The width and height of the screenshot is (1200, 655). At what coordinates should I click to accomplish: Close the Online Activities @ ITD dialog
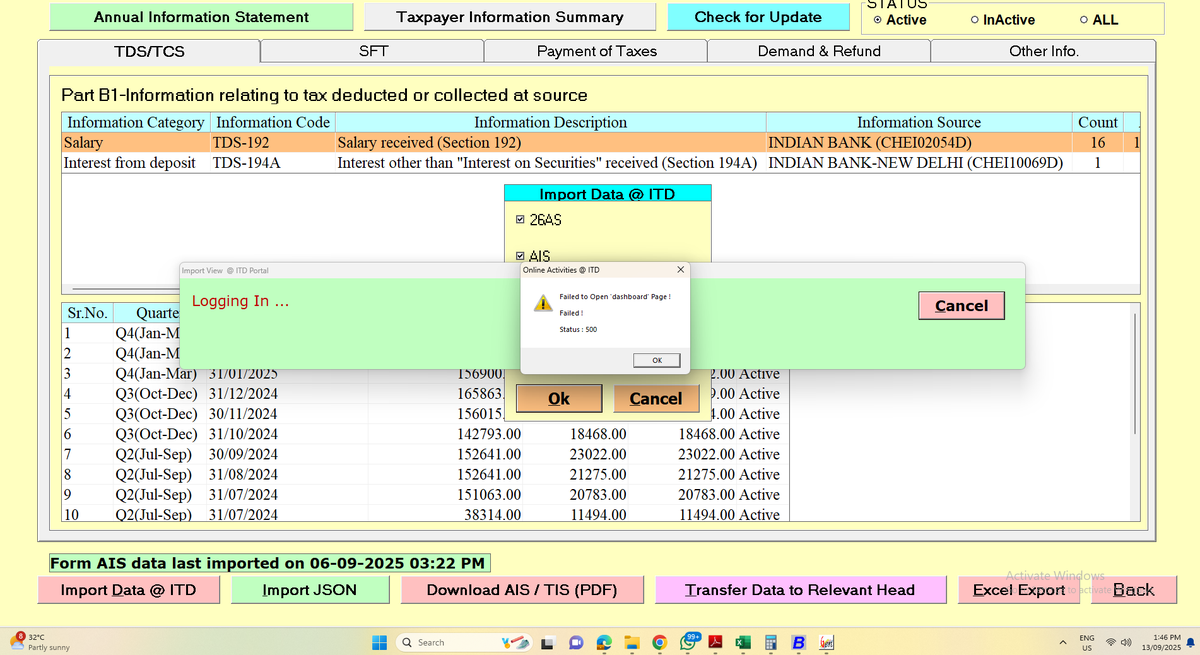point(681,270)
